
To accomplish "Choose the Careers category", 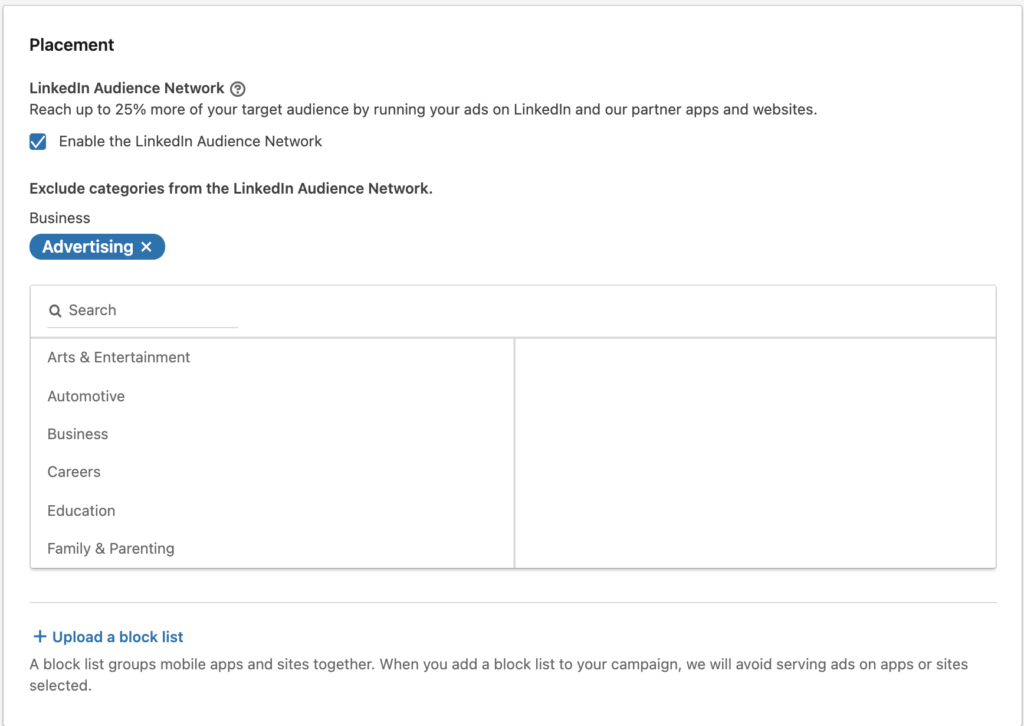I will coord(272,472).
